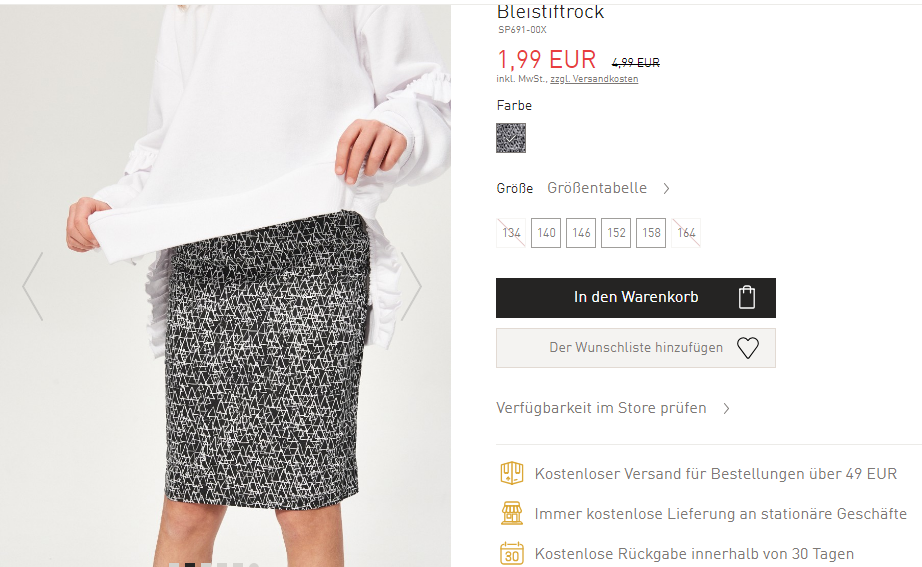Viewport: 922px width, 567px height.
Task: Show the next product image arrow
Action: 411,286
